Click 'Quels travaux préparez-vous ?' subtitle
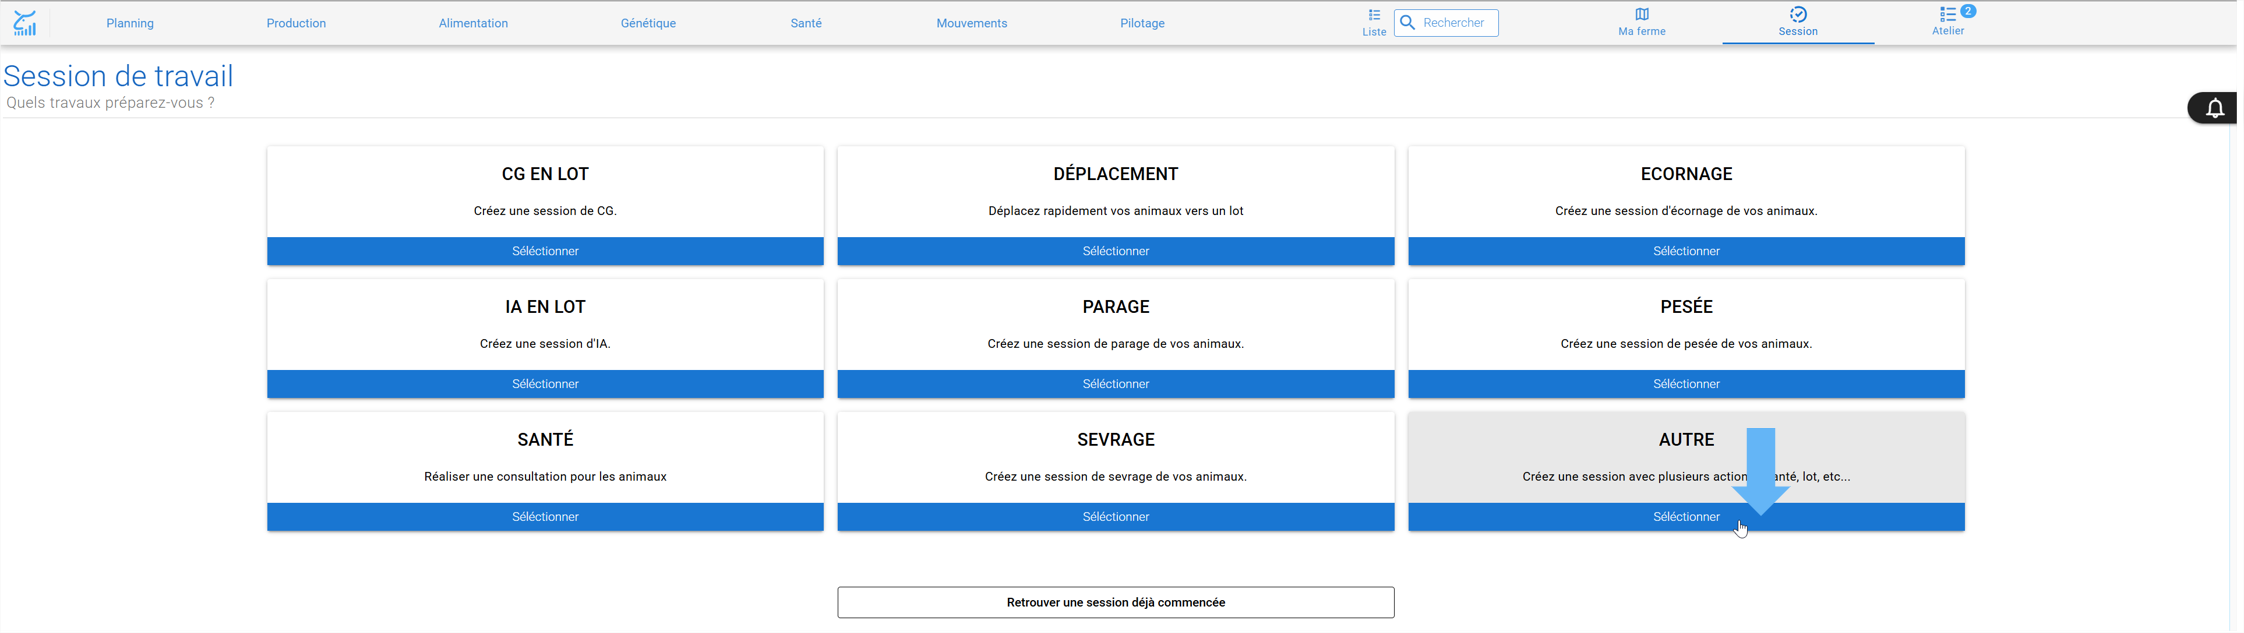Image resolution: width=2244 pixels, height=633 pixels. click(x=110, y=103)
